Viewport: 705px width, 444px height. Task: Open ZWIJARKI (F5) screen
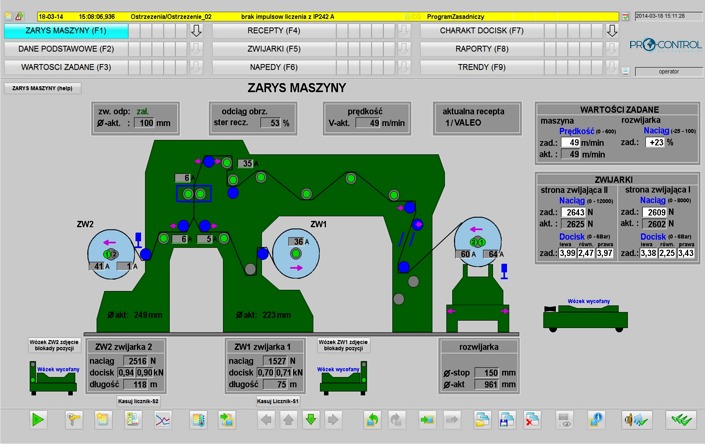coord(274,49)
